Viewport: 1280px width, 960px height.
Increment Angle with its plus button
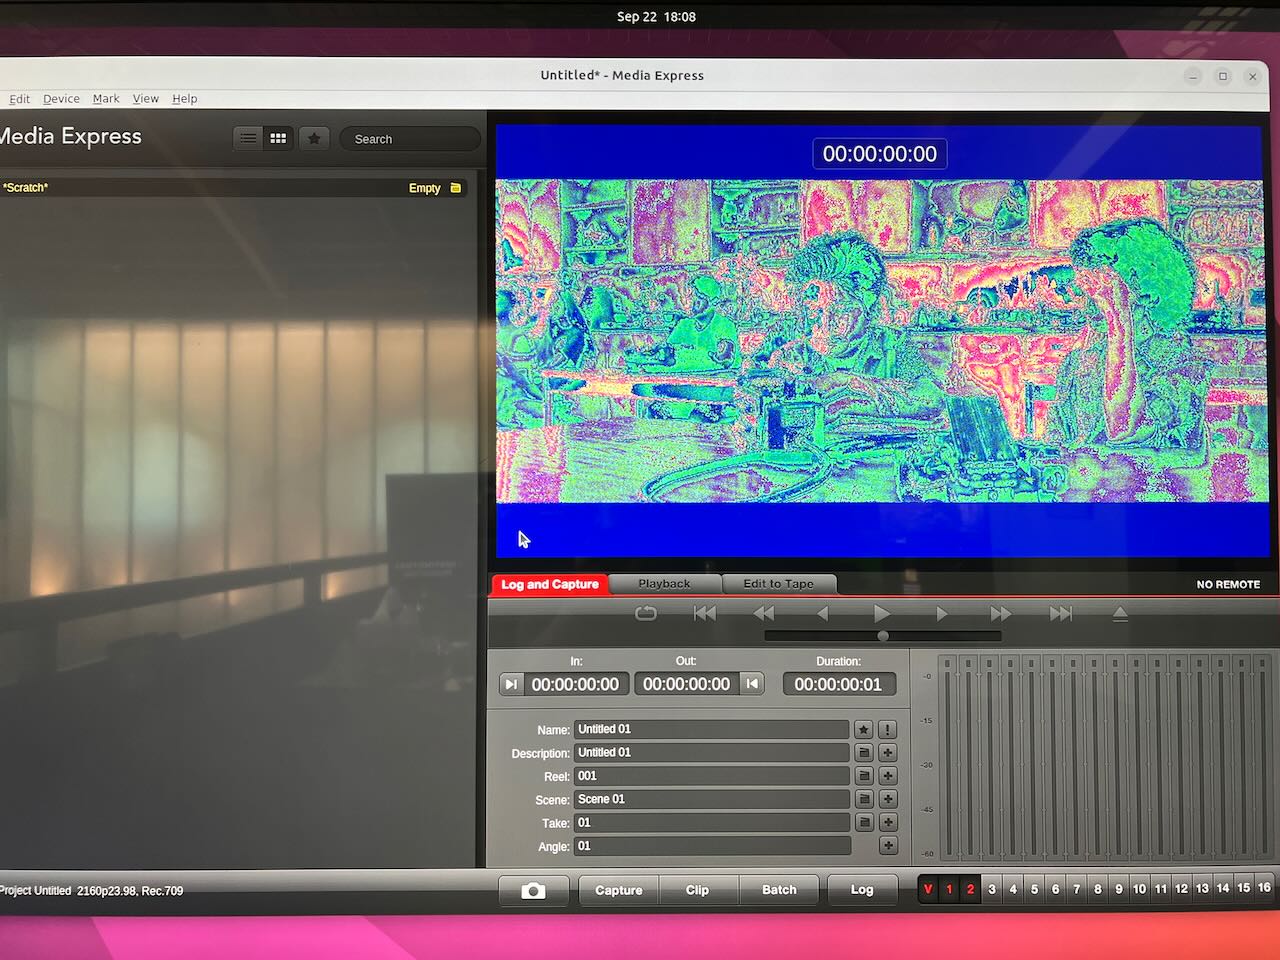click(x=887, y=846)
